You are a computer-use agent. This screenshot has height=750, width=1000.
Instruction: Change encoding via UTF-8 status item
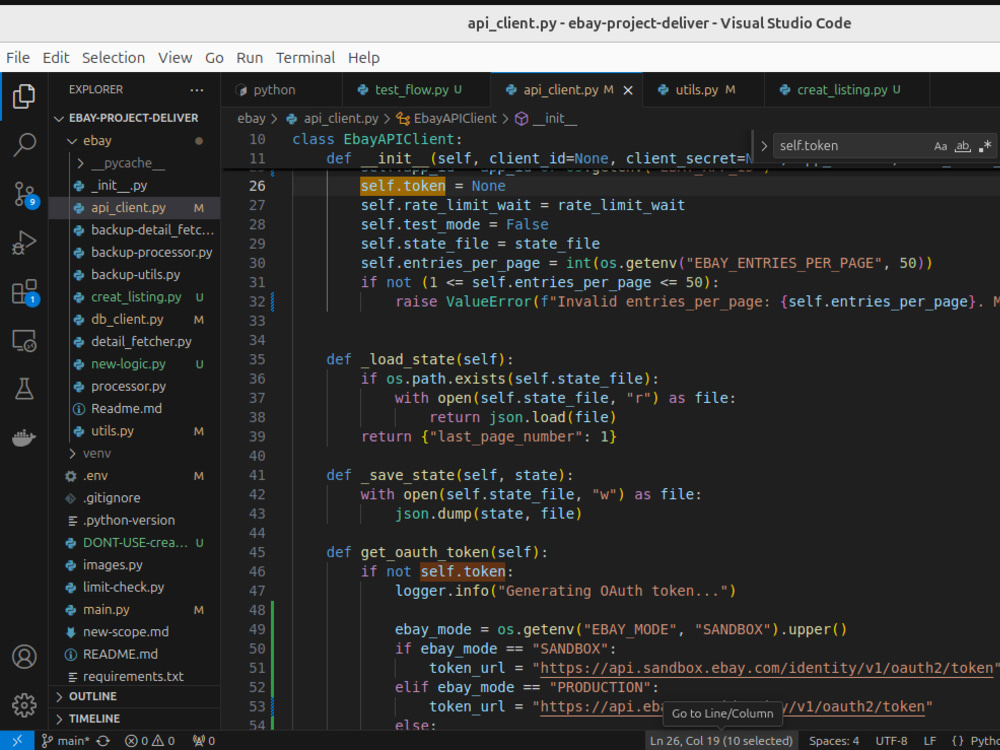(x=891, y=741)
